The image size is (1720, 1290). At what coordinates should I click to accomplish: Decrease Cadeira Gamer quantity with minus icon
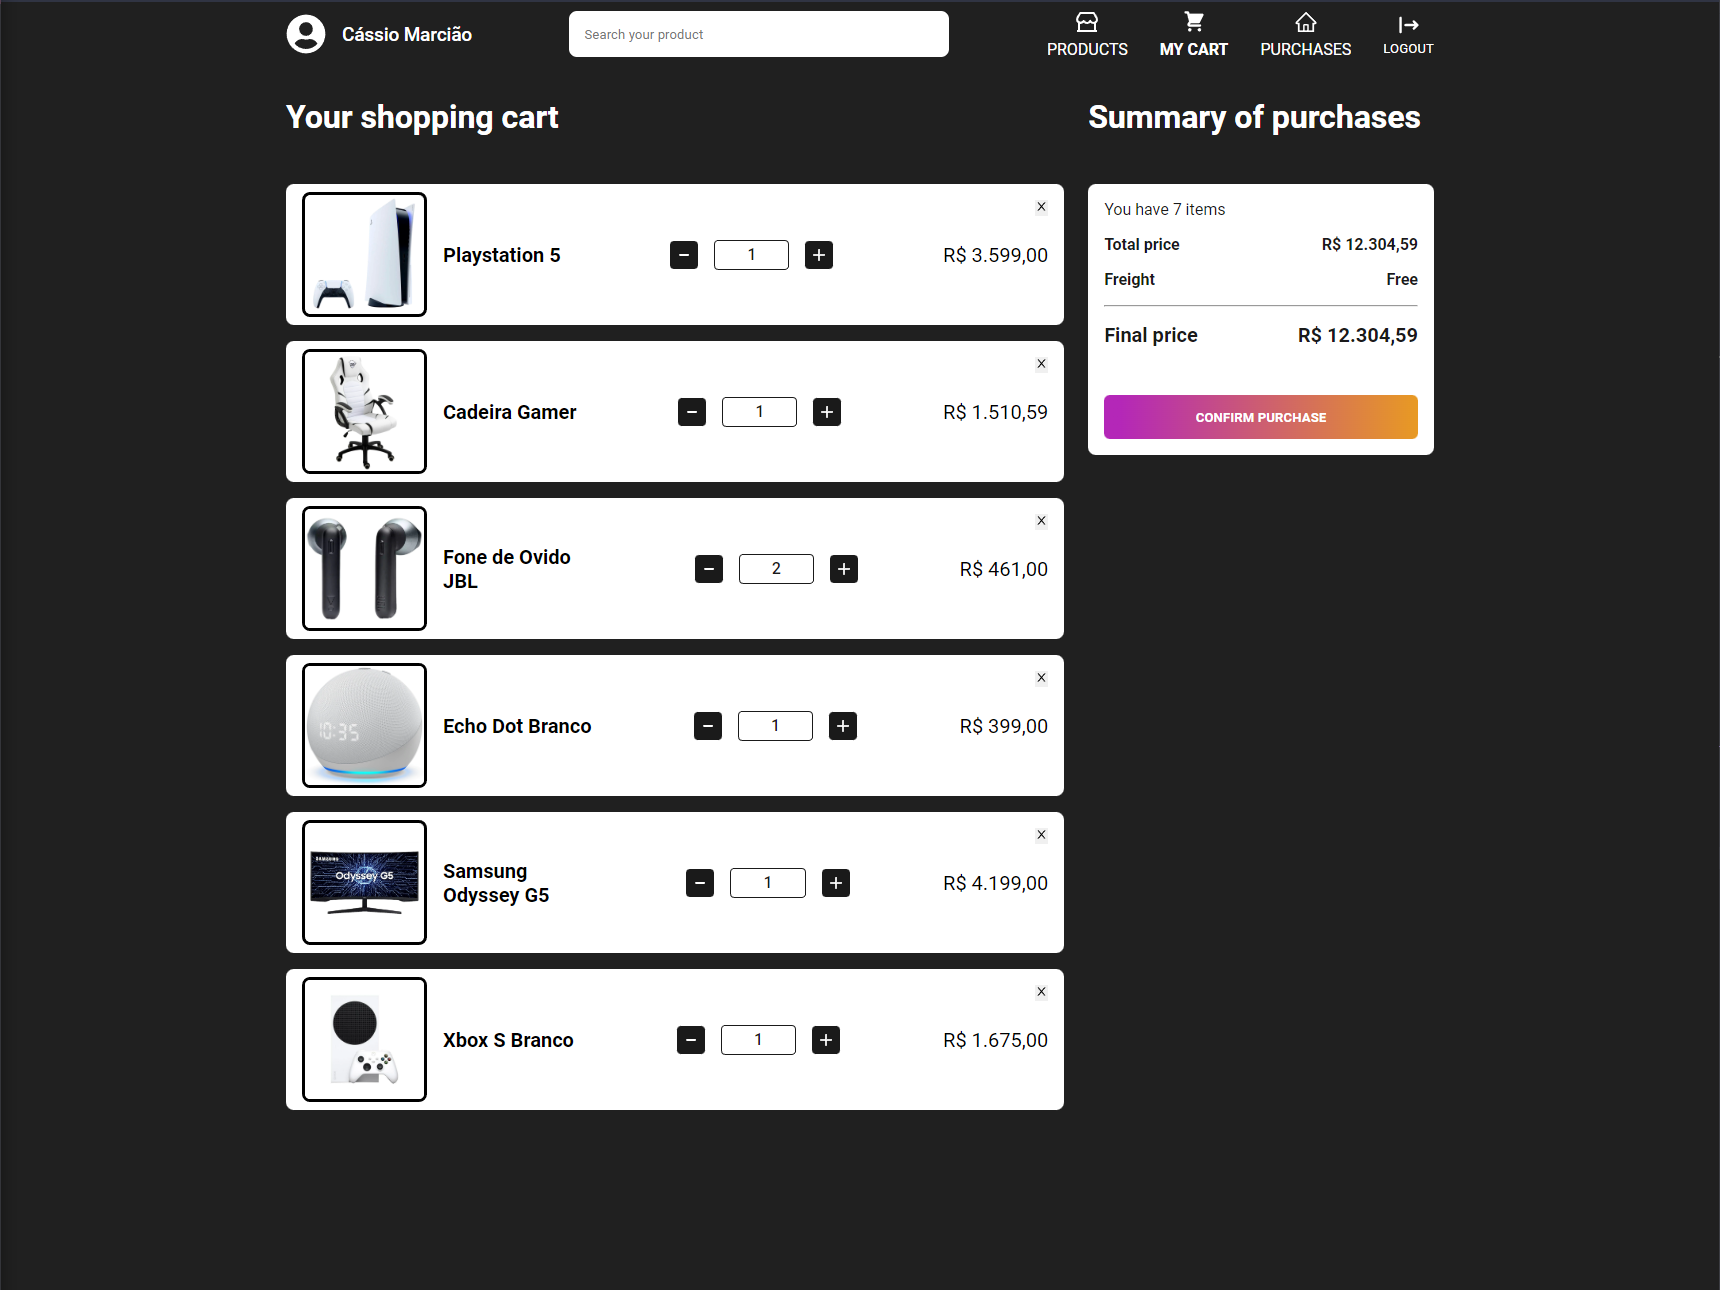coord(691,411)
